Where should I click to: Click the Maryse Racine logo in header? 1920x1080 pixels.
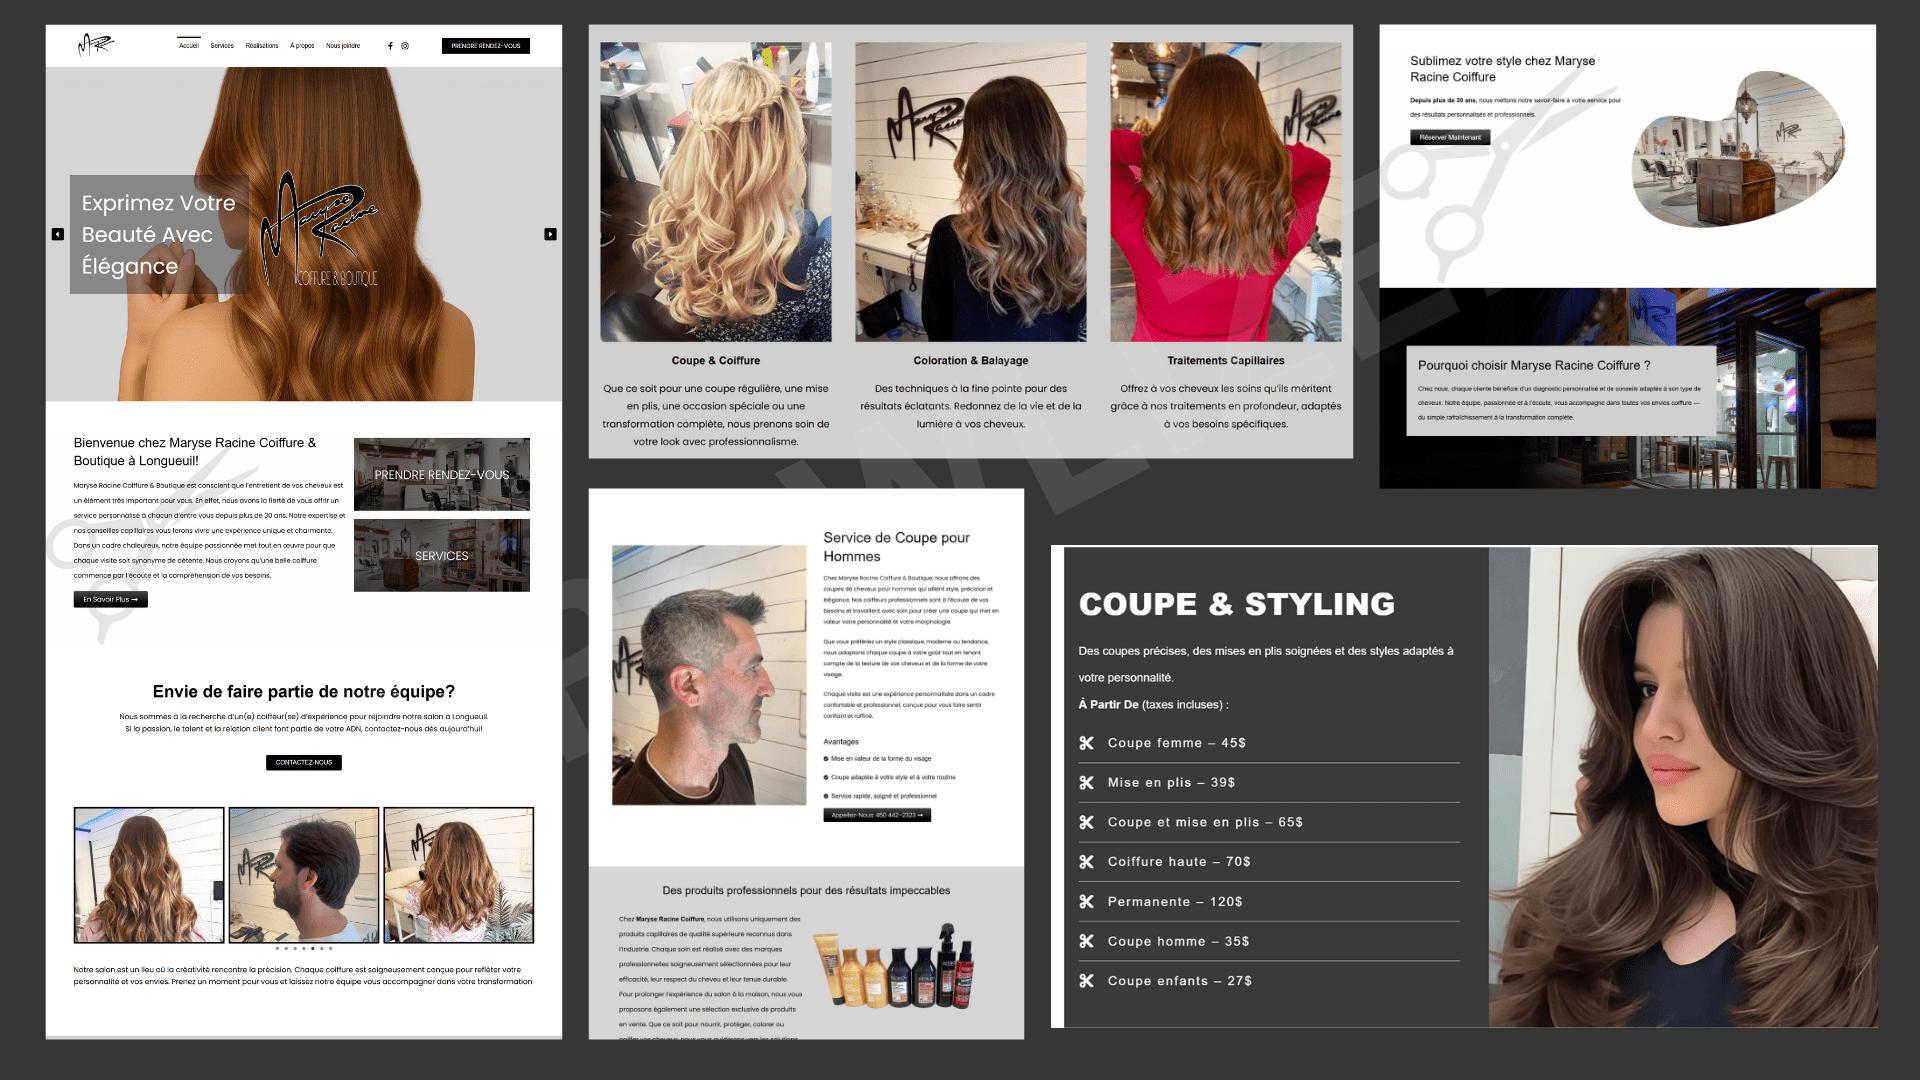click(96, 45)
